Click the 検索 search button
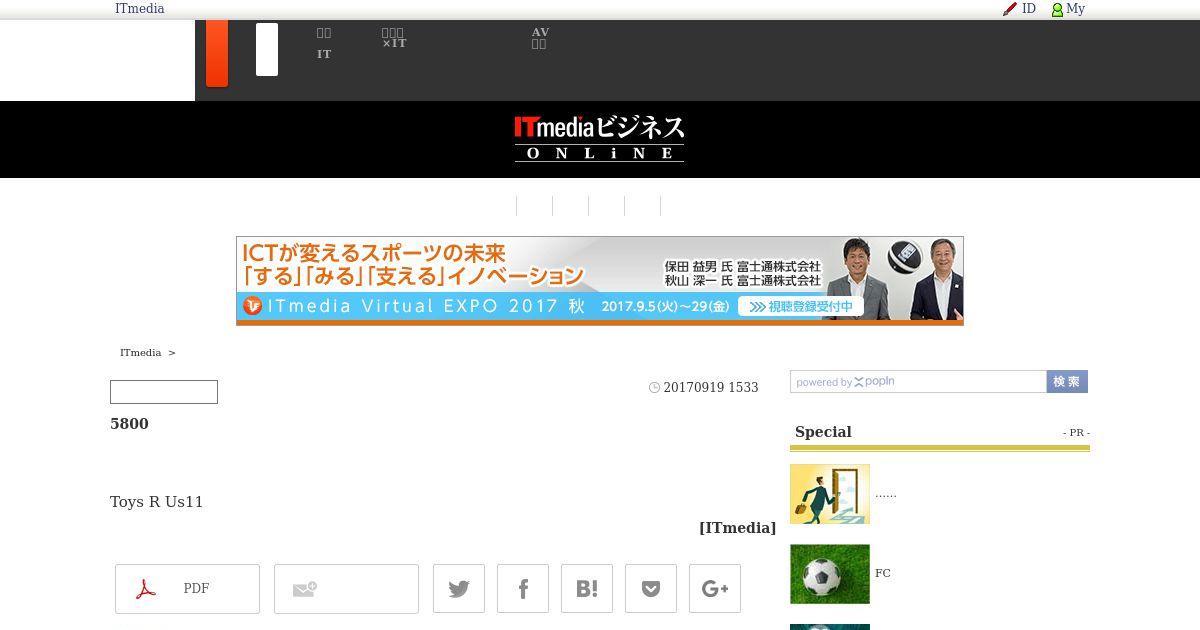 coord(1067,382)
